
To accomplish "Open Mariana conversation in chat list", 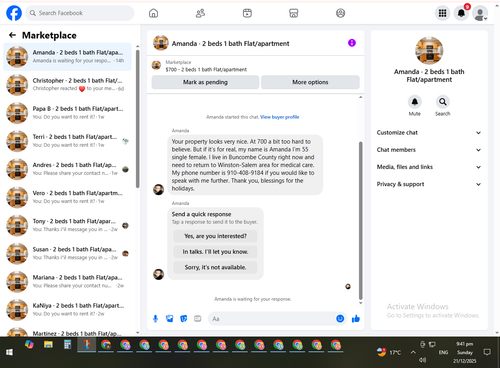I will click(x=67, y=282).
